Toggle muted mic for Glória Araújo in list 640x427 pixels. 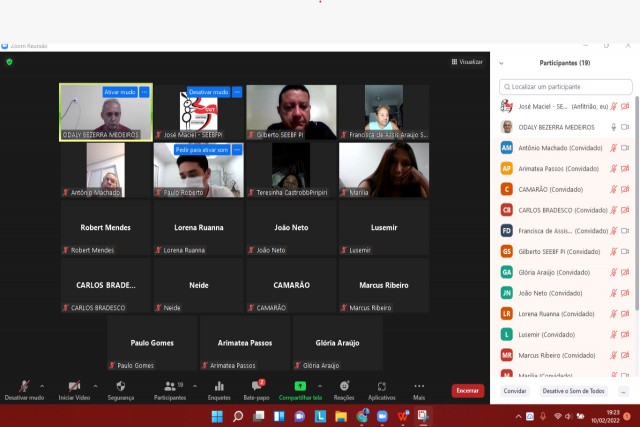click(x=613, y=272)
